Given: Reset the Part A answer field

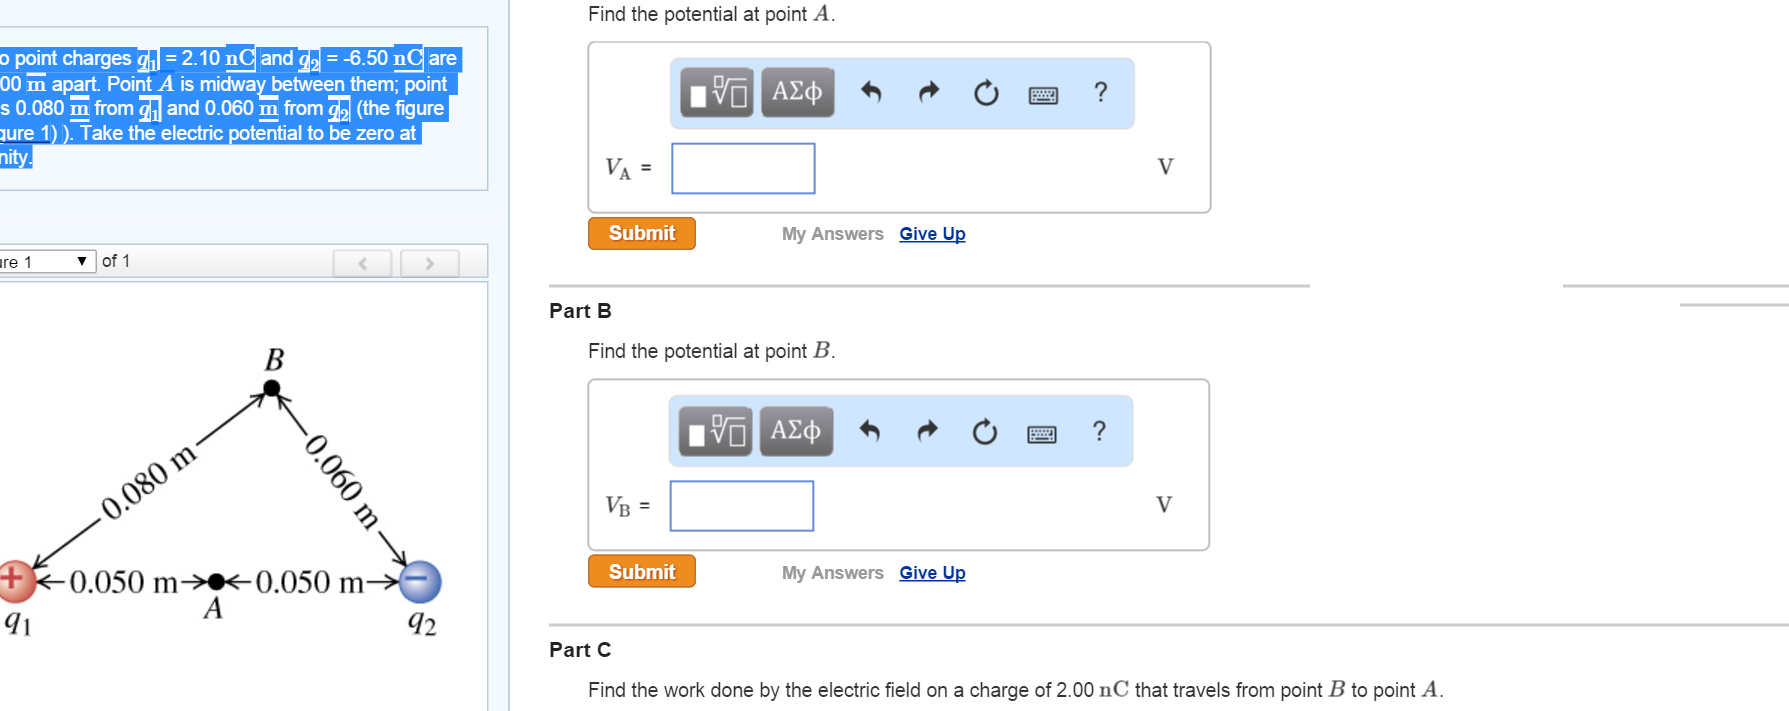Looking at the screenshot, I should tap(985, 92).
